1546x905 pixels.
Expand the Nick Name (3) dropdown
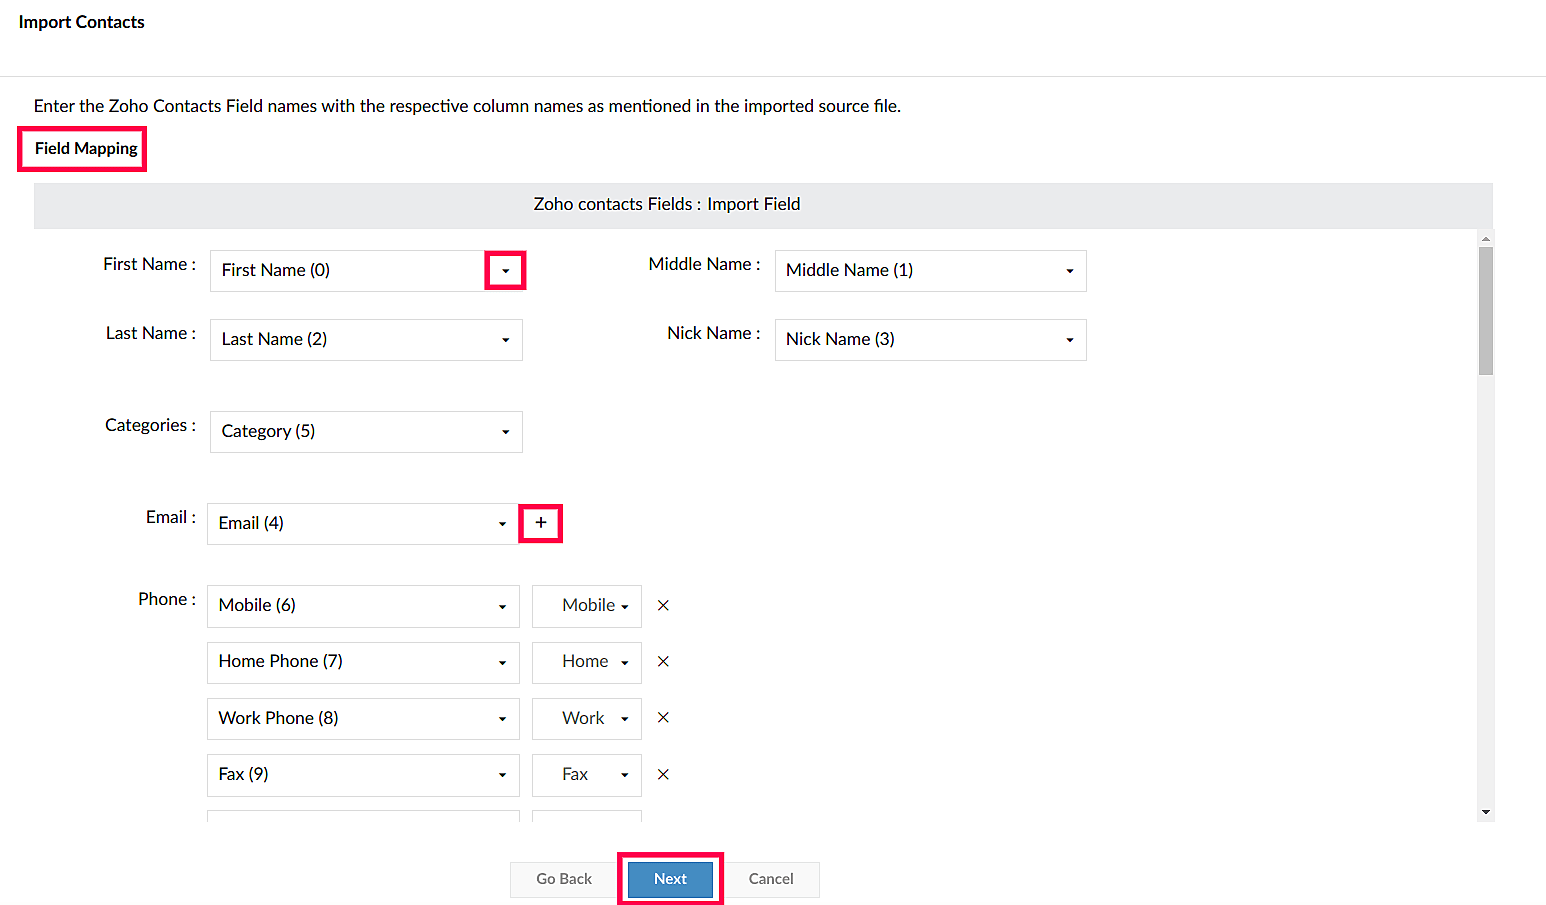pos(930,340)
